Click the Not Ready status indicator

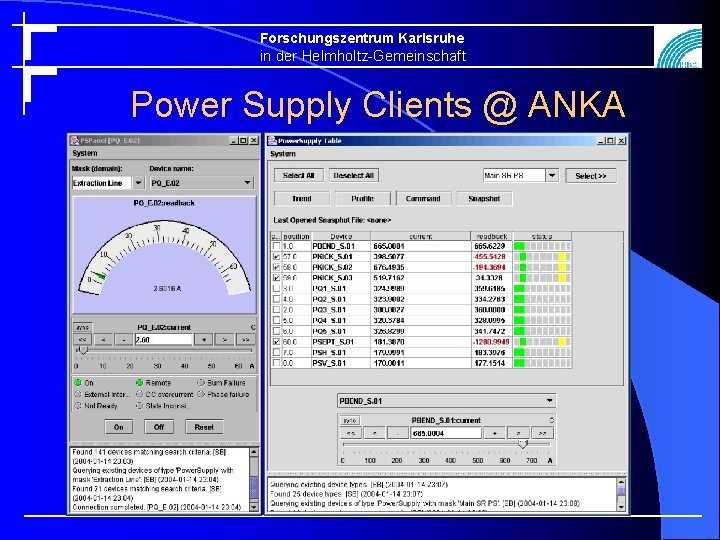[78, 406]
